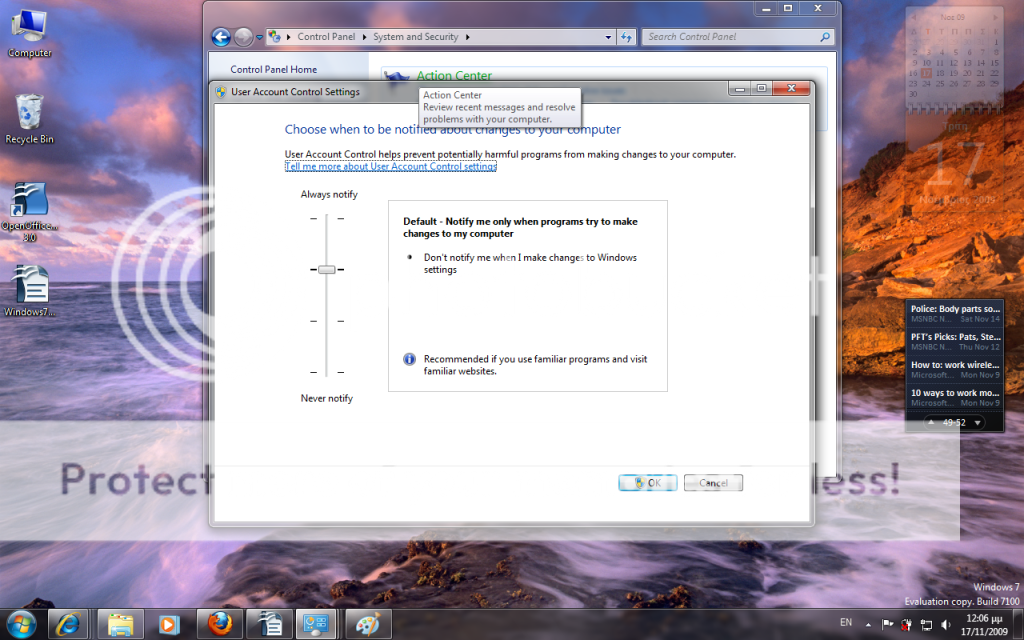Expand the address bar history dropdown
This screenshot has height=640, width=1024.
pos(608,37)
